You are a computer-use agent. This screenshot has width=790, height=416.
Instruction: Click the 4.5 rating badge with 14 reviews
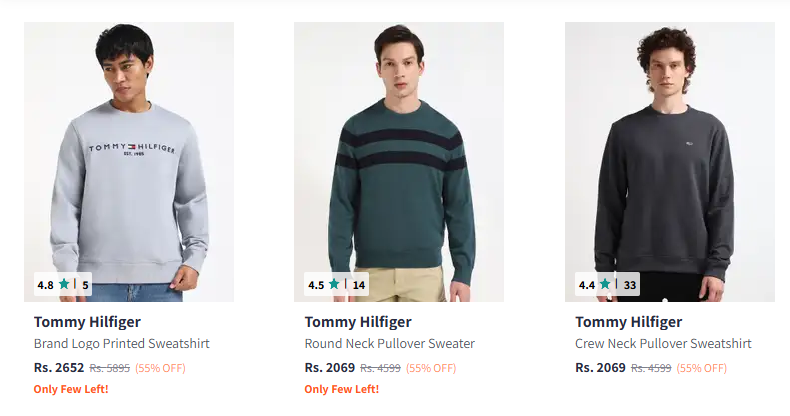tap(336, 284)
